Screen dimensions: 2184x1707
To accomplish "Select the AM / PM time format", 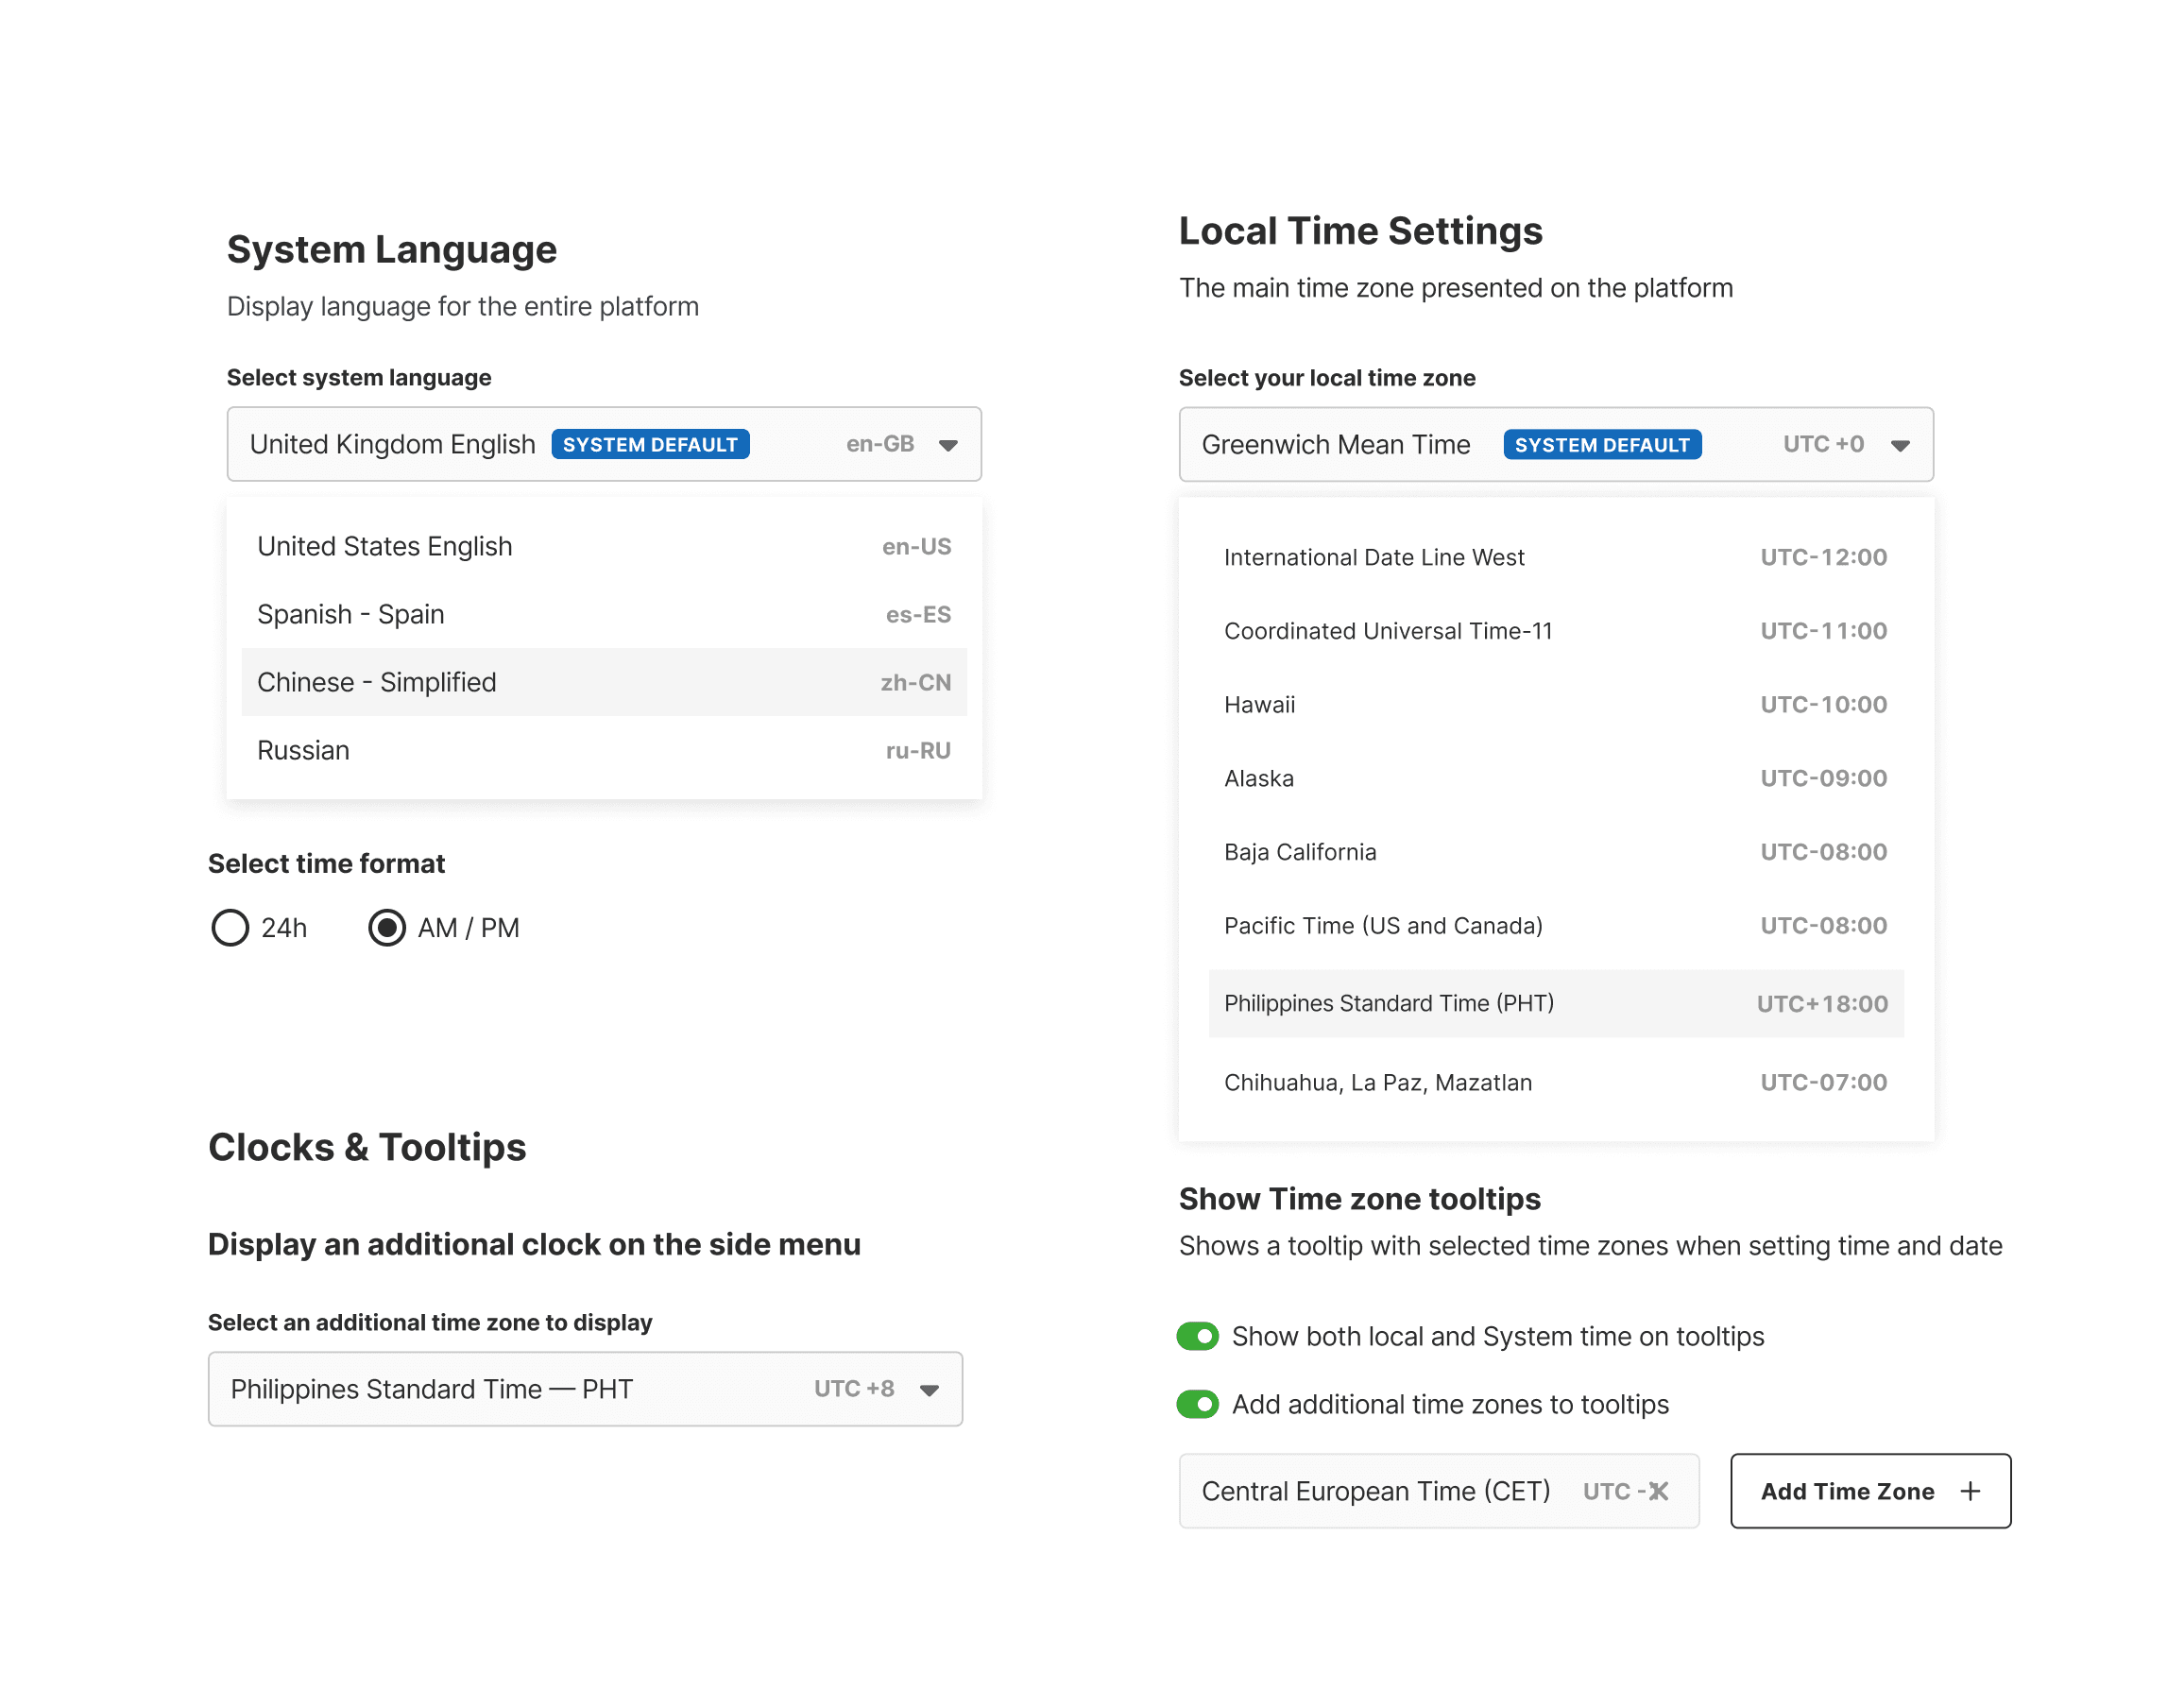I will pyautogui.click(x=387, y=928).
